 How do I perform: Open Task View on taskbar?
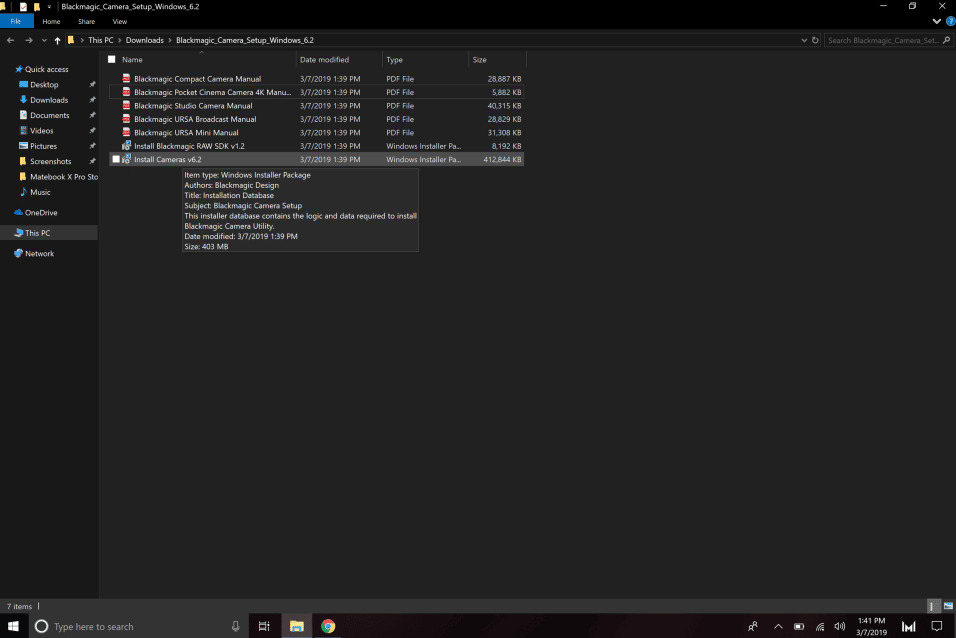(264, 626)
